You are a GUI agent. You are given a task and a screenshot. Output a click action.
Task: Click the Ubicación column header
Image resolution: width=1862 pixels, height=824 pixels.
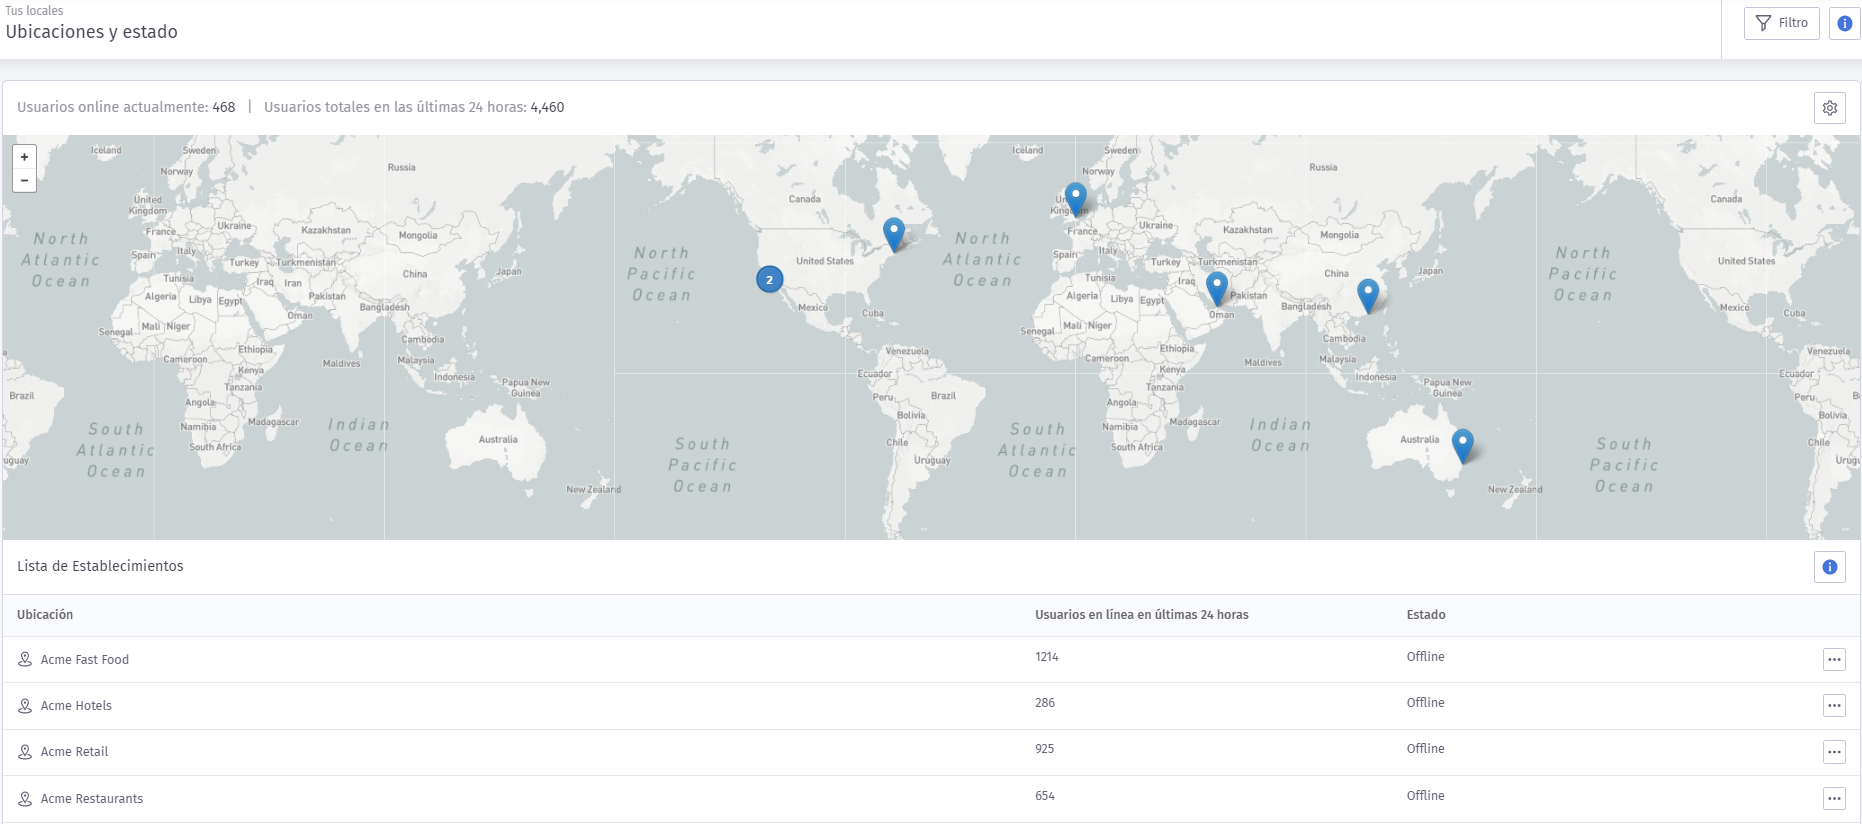point(45,615)
